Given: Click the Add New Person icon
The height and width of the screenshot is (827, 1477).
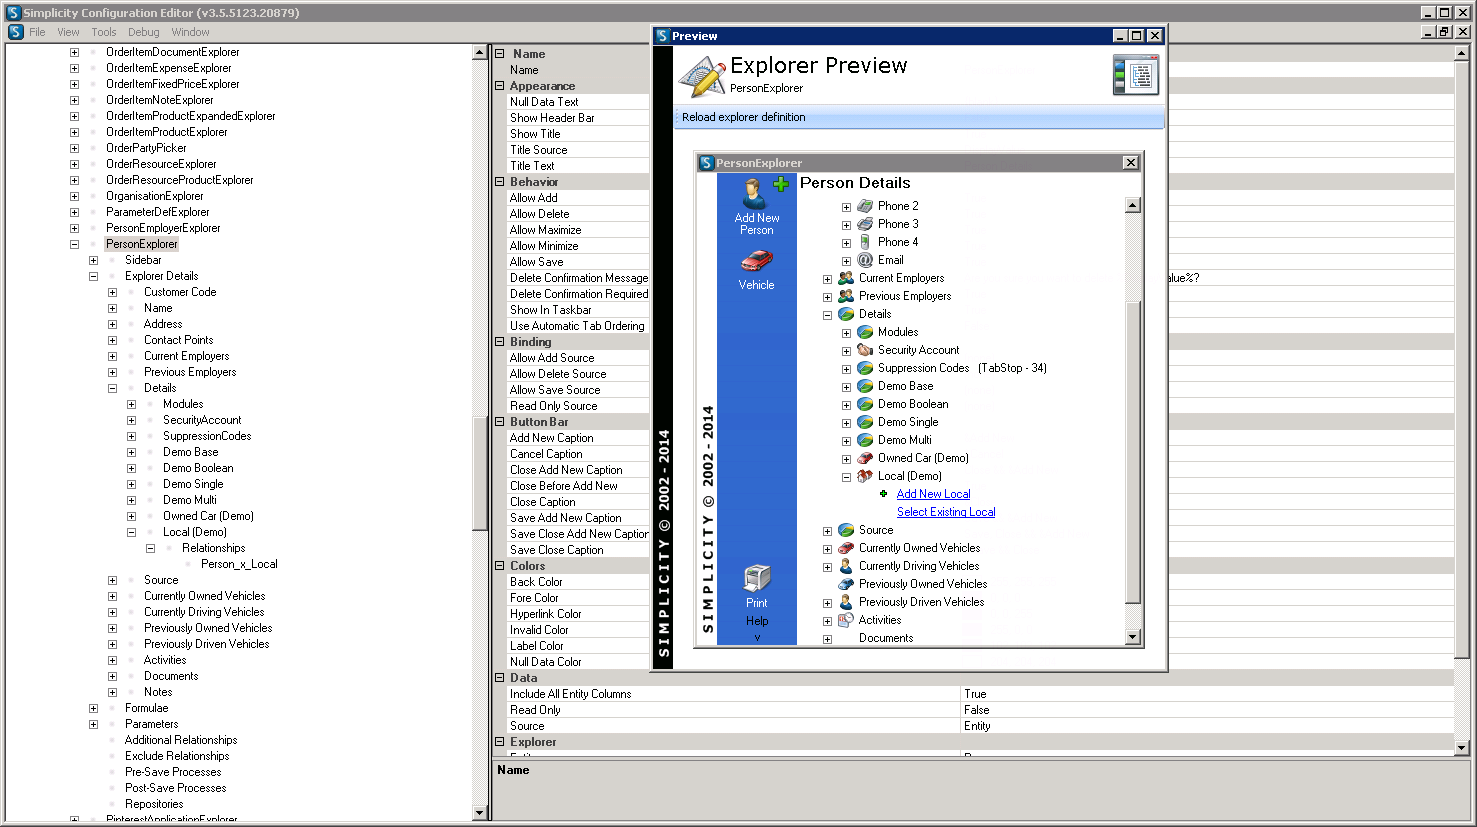Looking at the screenshot, I should [x=755, y=193].
